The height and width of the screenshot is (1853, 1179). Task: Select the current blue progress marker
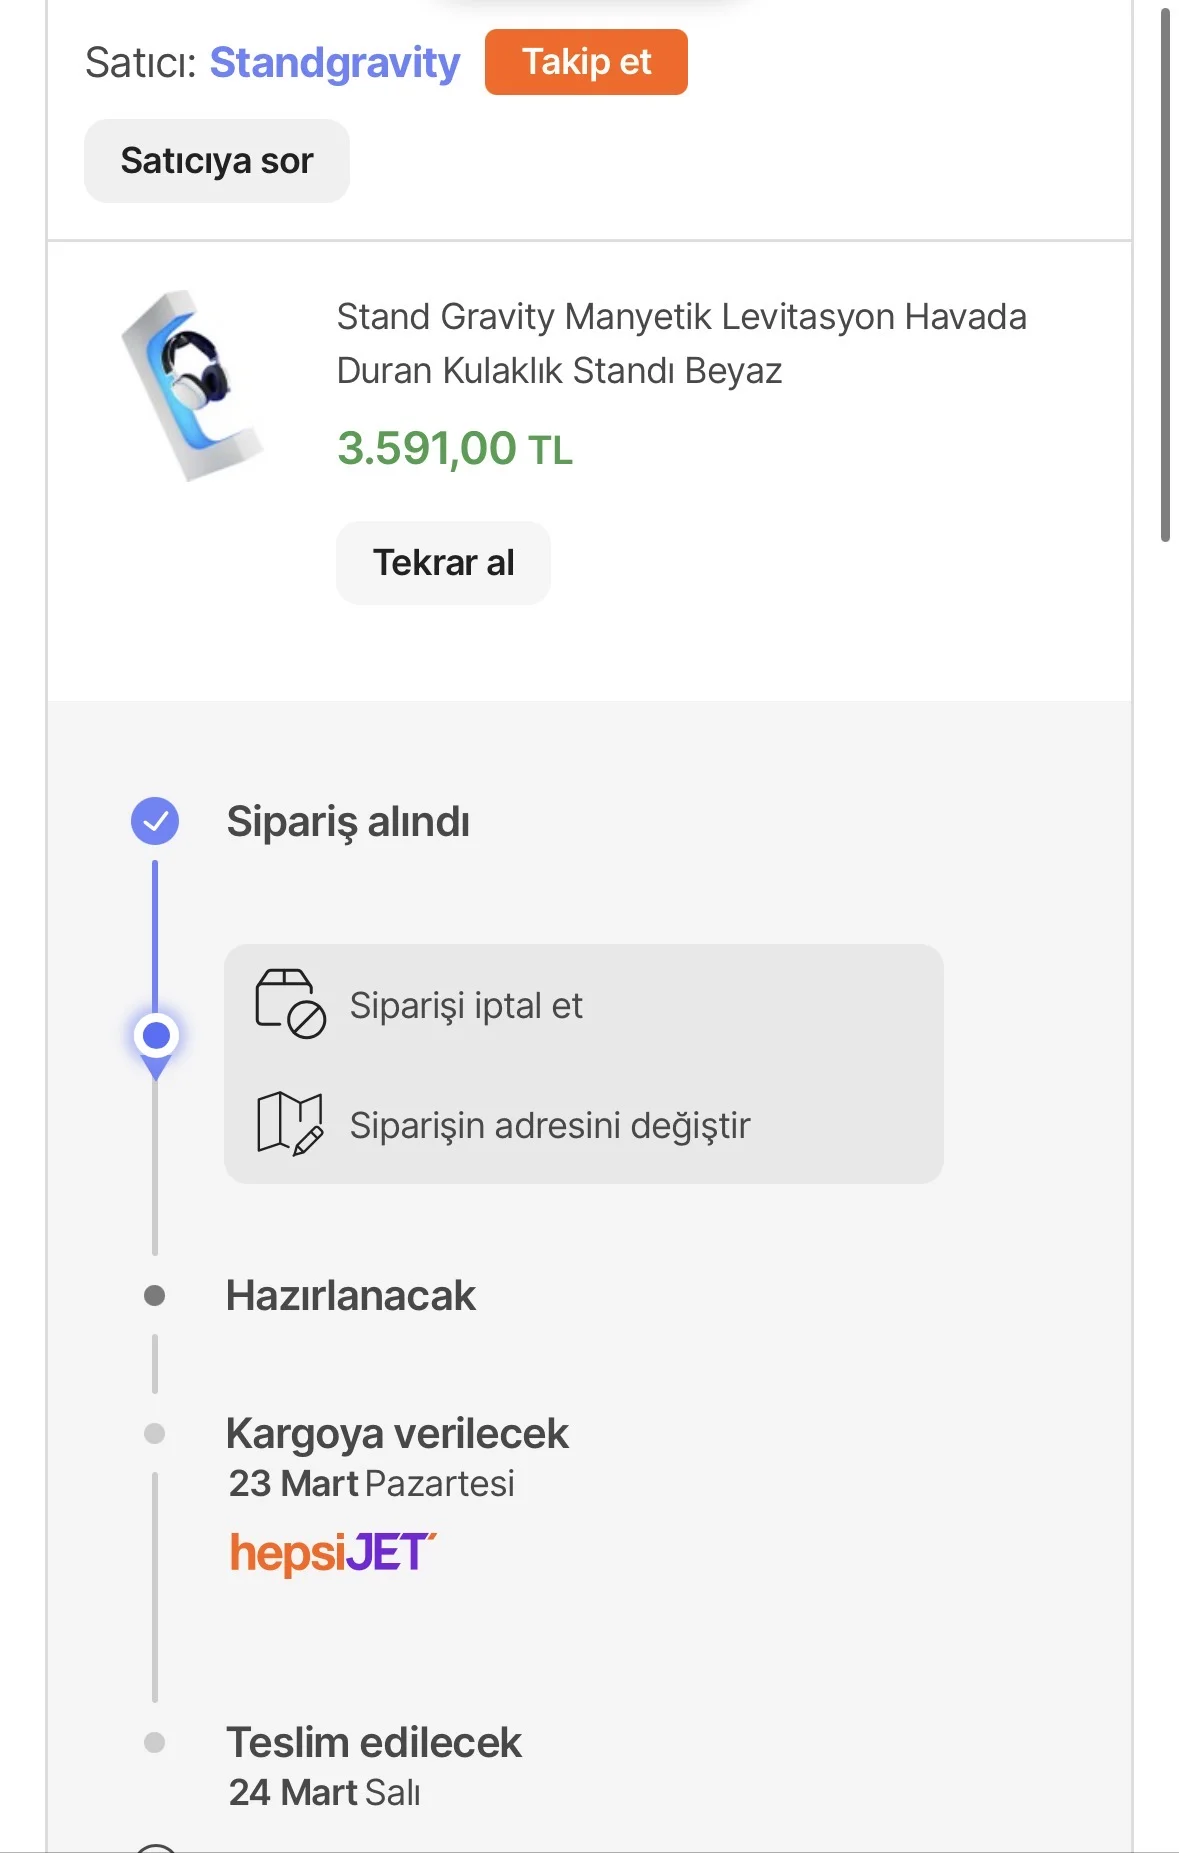coord(156,1036)
